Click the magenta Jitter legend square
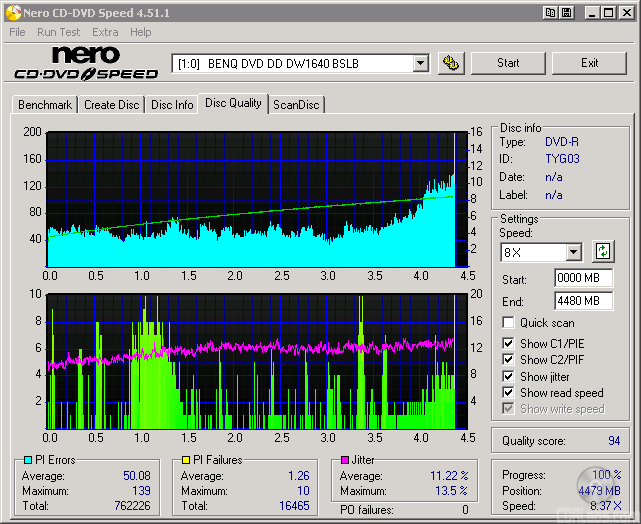 tap(343, 461)
